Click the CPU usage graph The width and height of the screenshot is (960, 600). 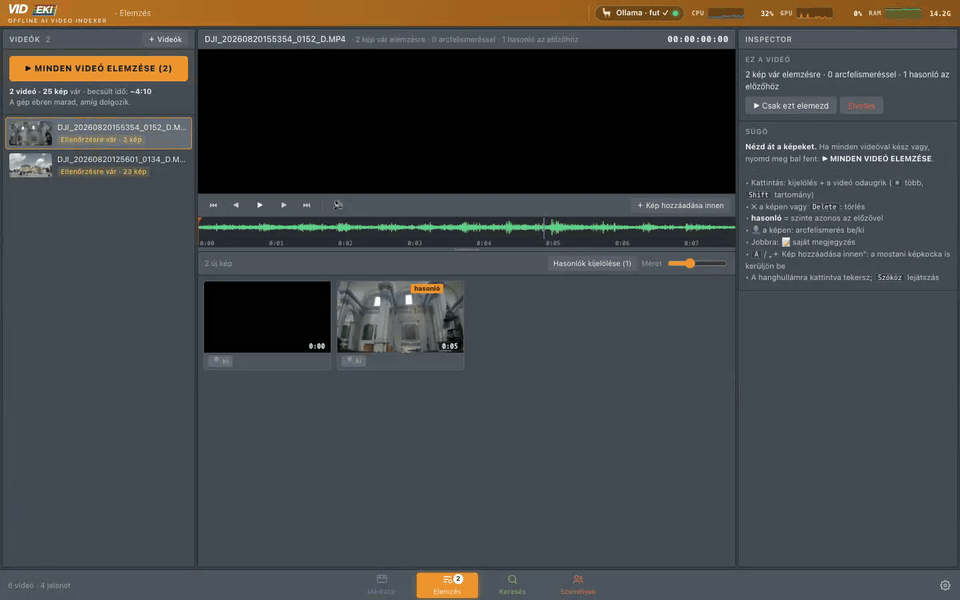click(x=726, y=13)
